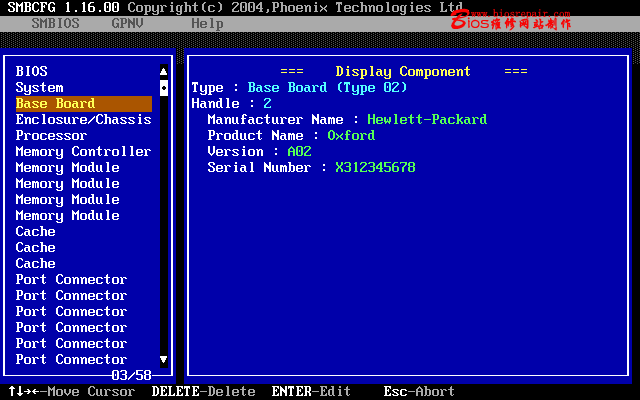640x400 pixels.
Task: Select the highlighted Base Board entry
Action: [84, 104]
